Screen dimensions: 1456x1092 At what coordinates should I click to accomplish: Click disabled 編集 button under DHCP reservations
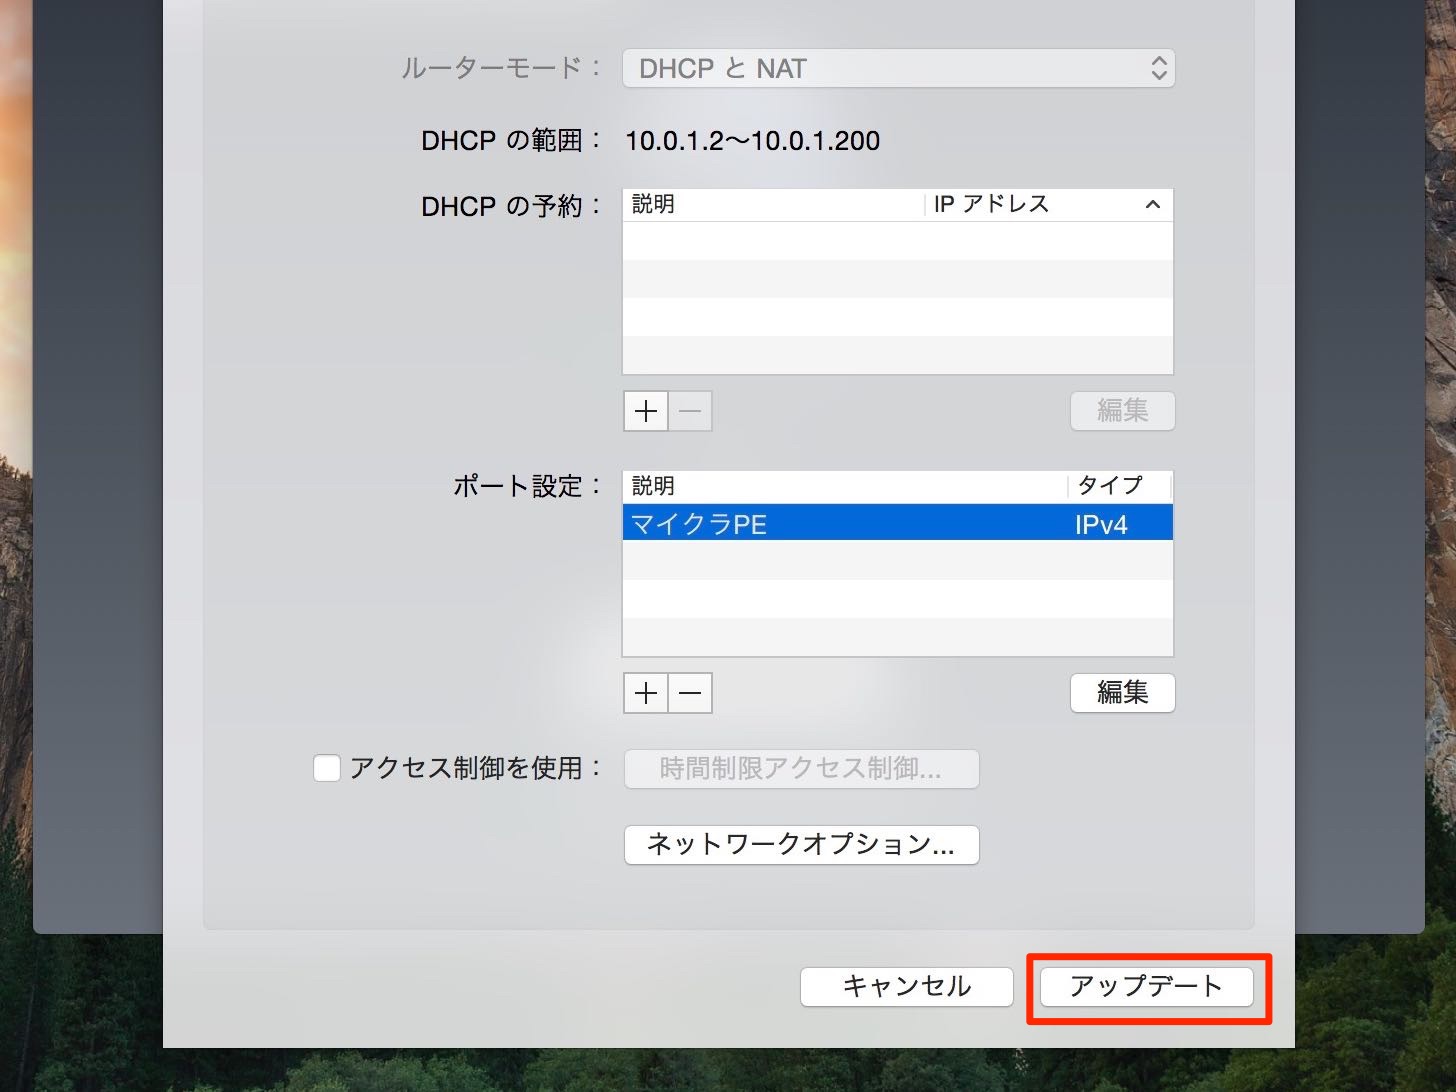click(1122, 411)
